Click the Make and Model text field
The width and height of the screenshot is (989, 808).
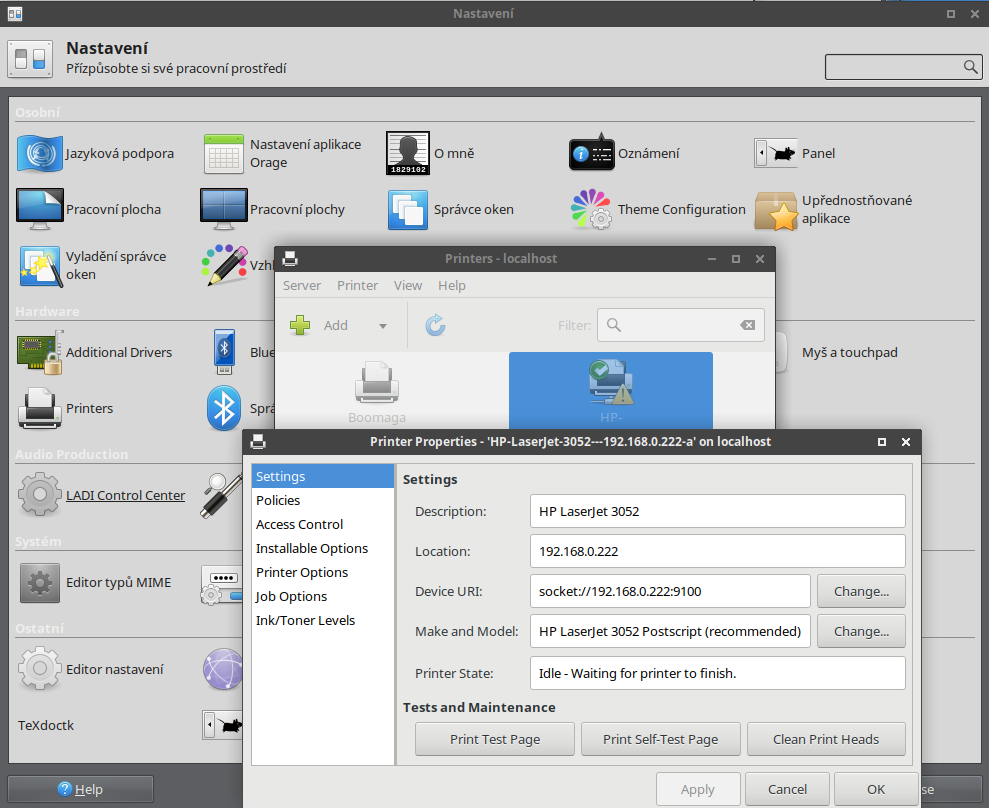point(670,631)
